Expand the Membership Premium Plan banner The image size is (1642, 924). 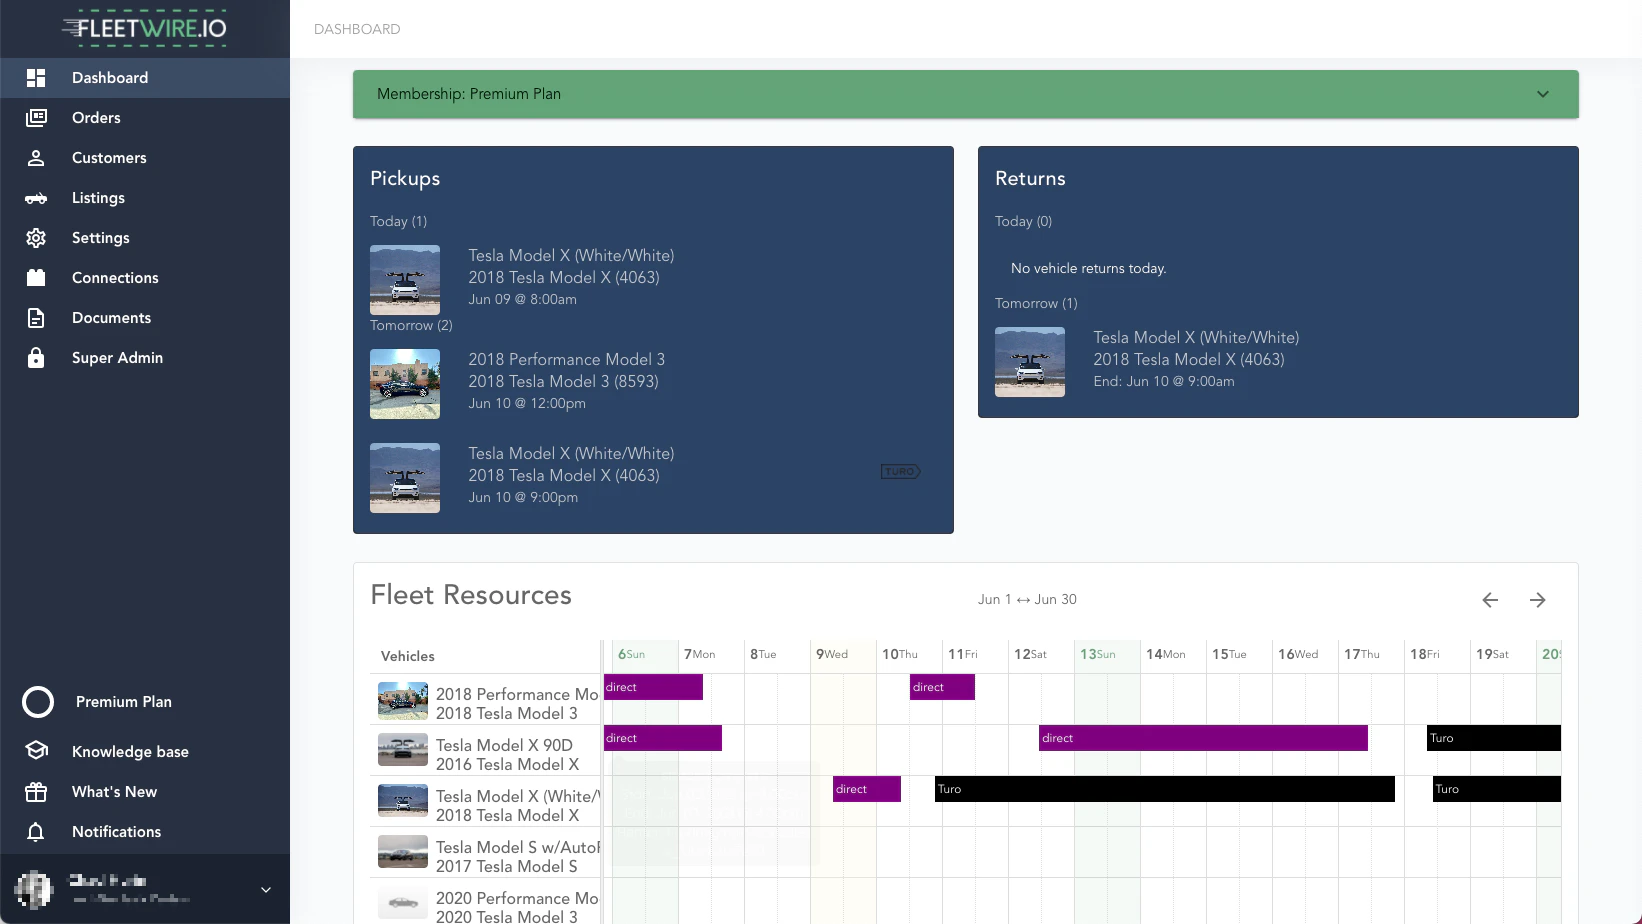[x=1542, y=93]
